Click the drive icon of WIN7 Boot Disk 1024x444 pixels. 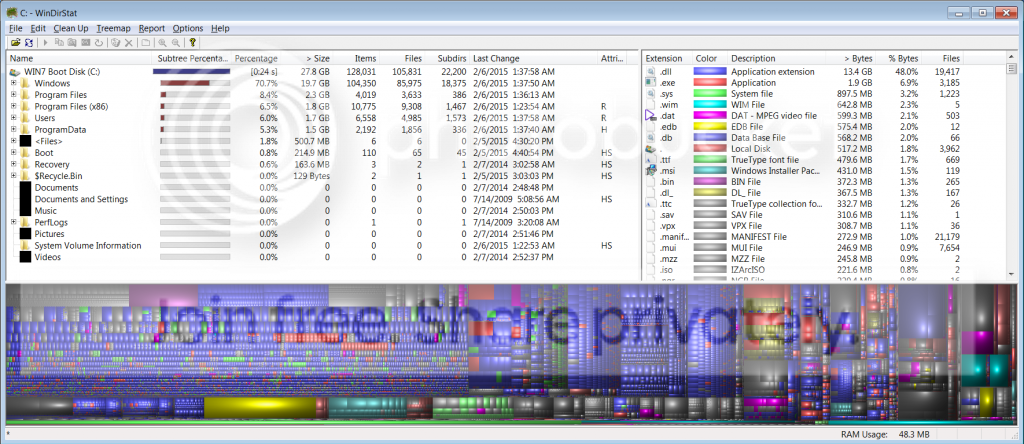[x=14, y=72]
